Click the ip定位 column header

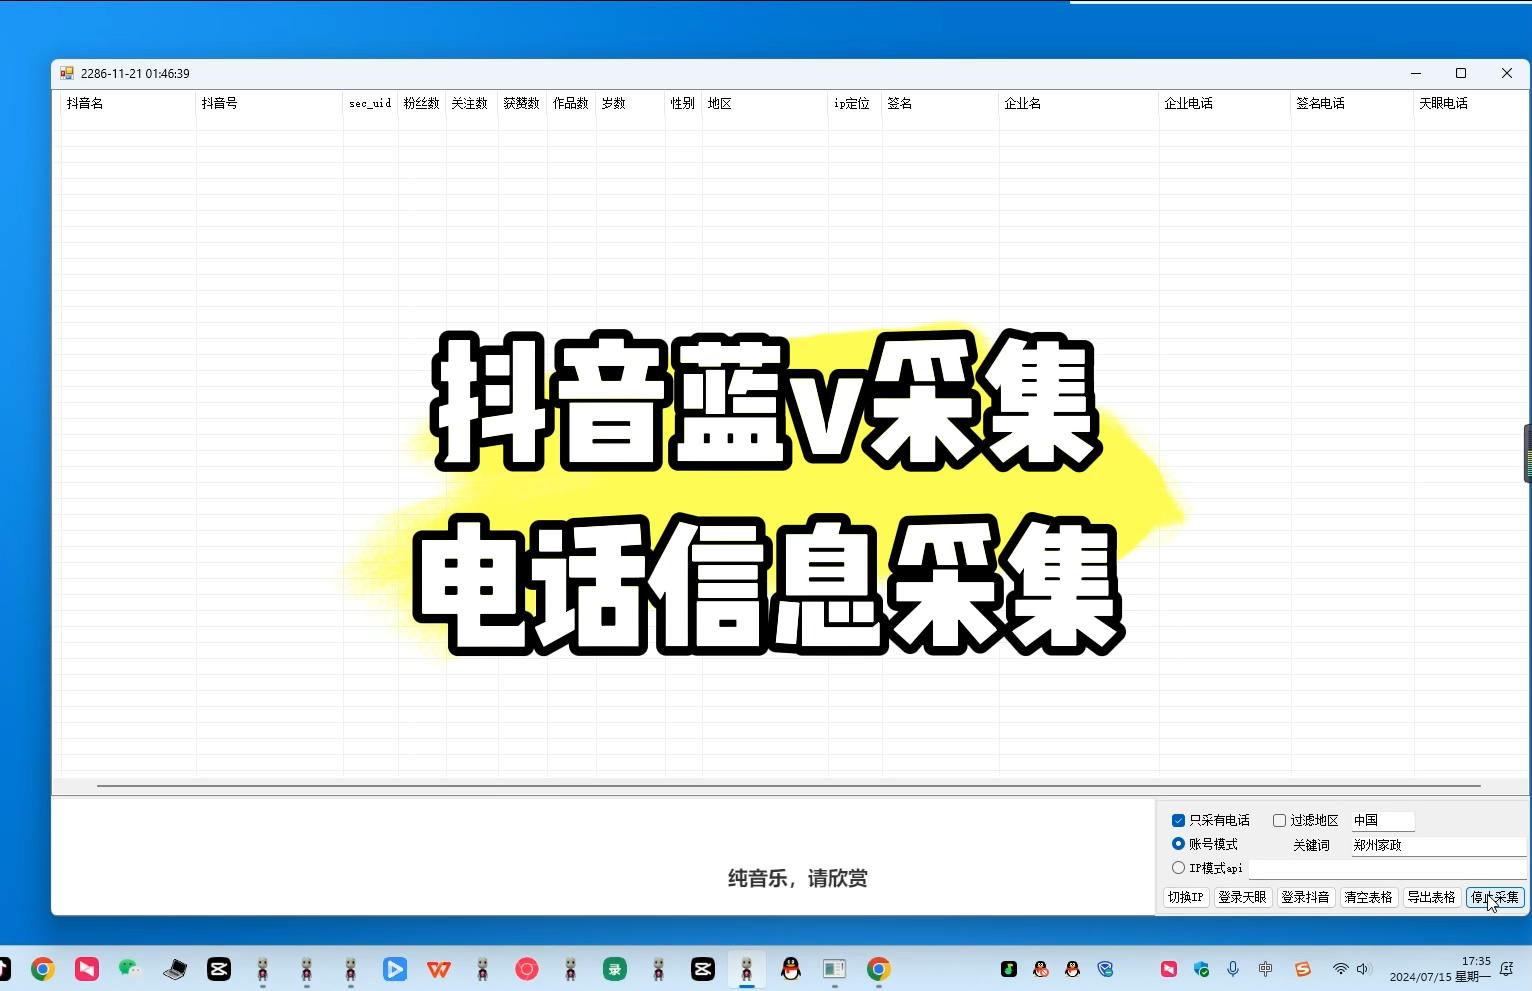tap(855, 103)
